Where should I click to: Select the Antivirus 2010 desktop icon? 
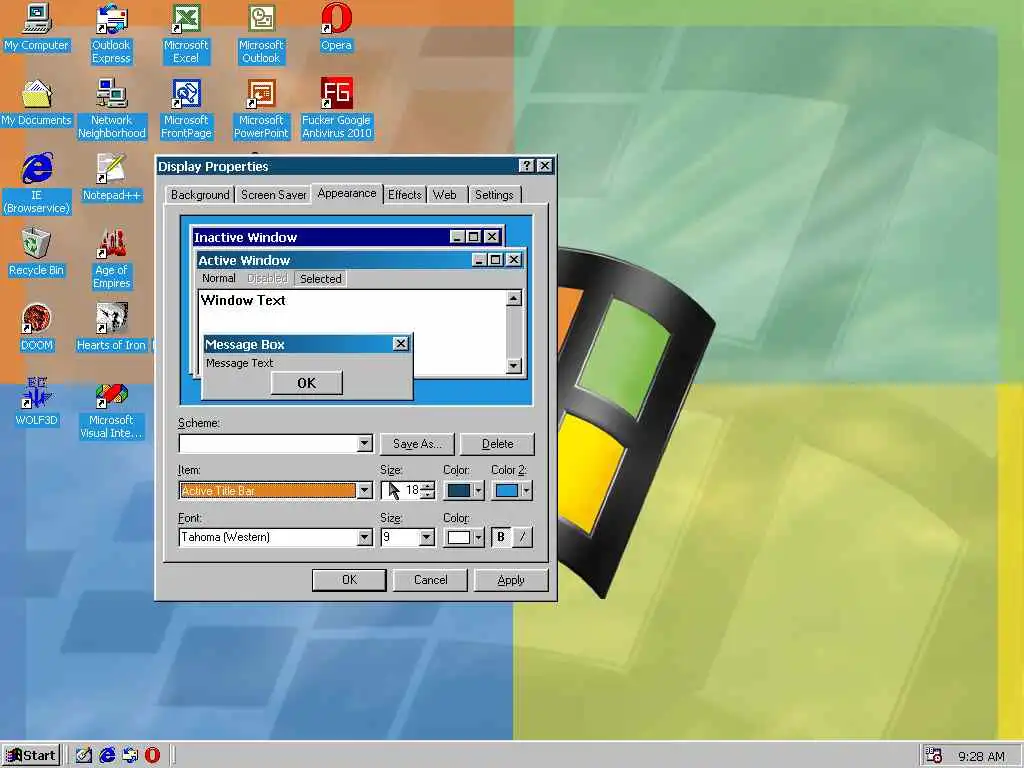[x=336, y=109]
